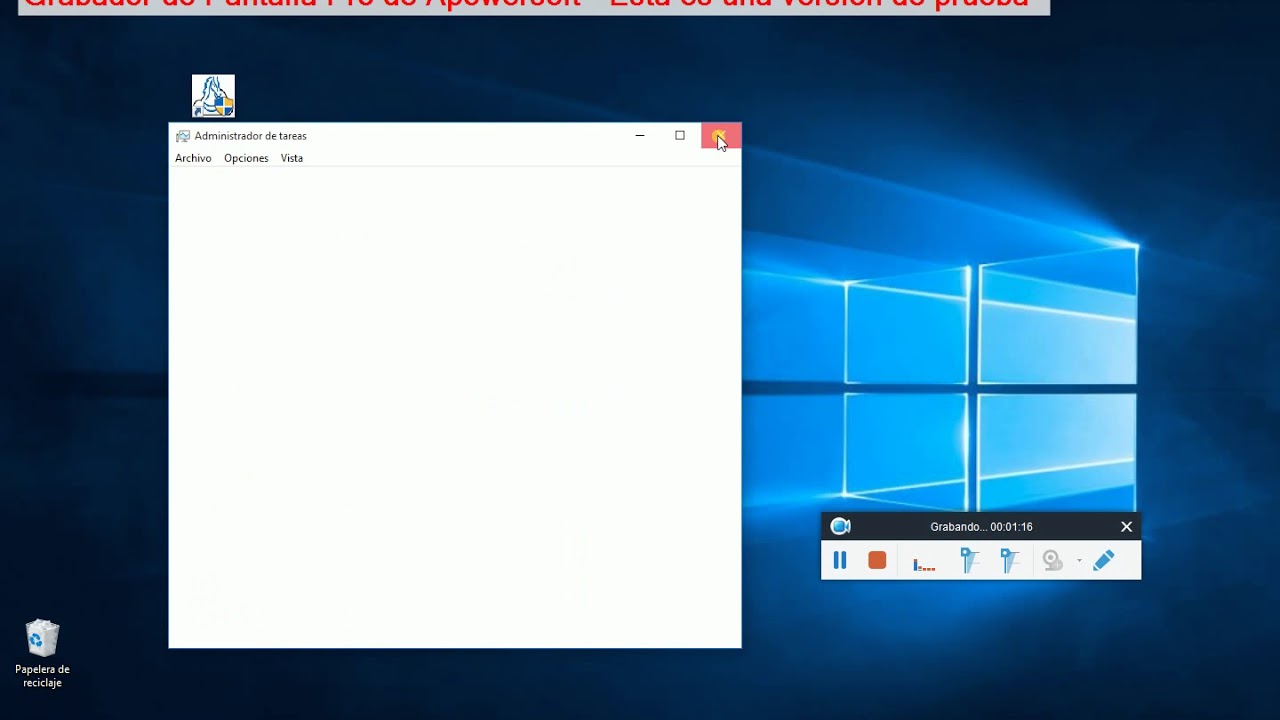This screenshot has width=1280, height=720.
Task: Click the flag icon beside the audio bars
Action: (969, 561)
